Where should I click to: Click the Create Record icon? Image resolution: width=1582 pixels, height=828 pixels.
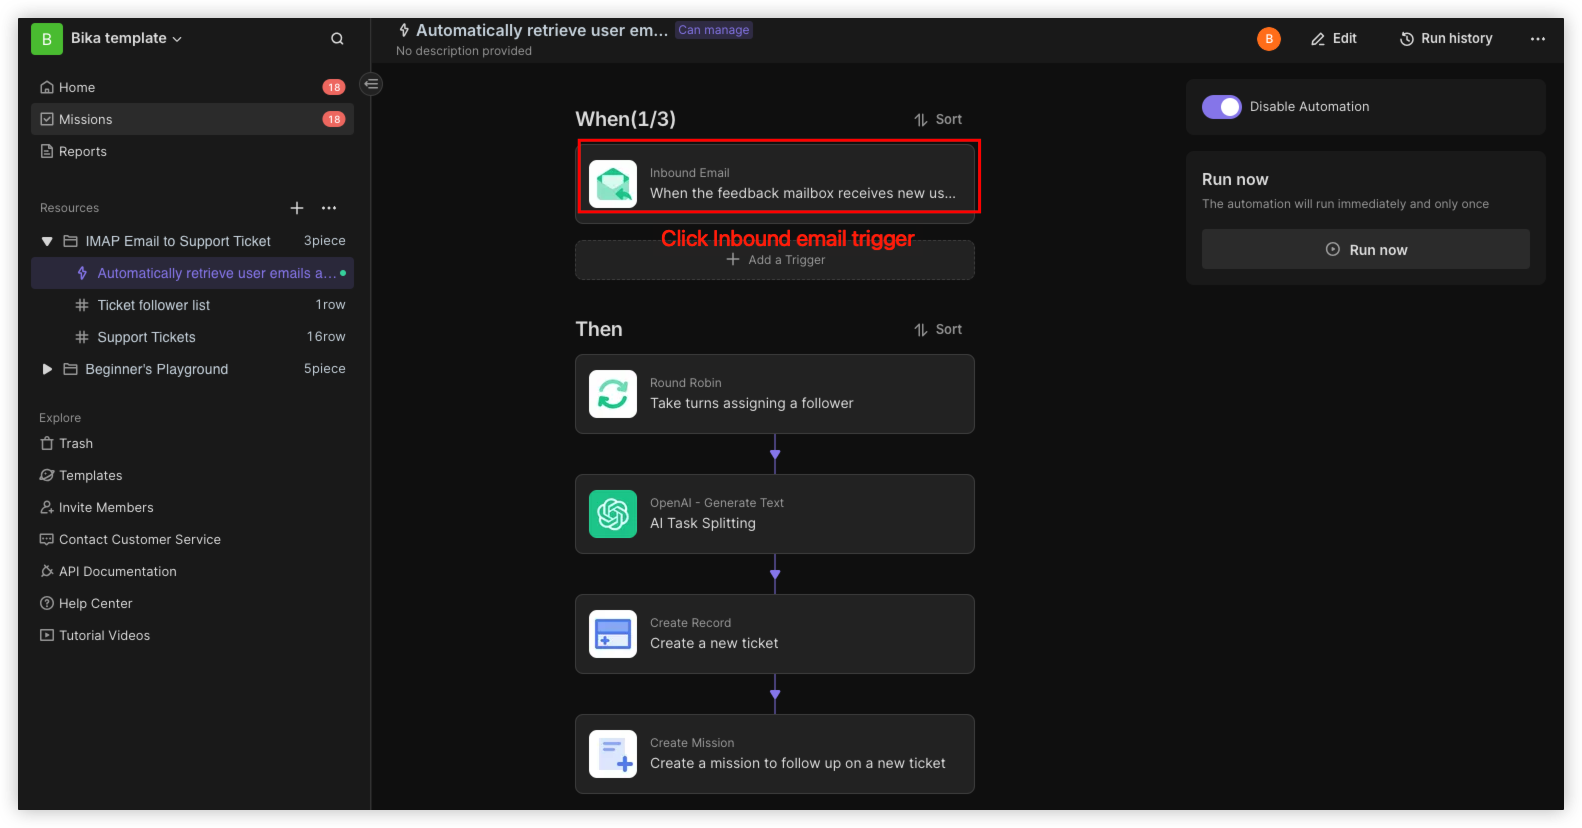pyautogui.click(x=613, y=634)
